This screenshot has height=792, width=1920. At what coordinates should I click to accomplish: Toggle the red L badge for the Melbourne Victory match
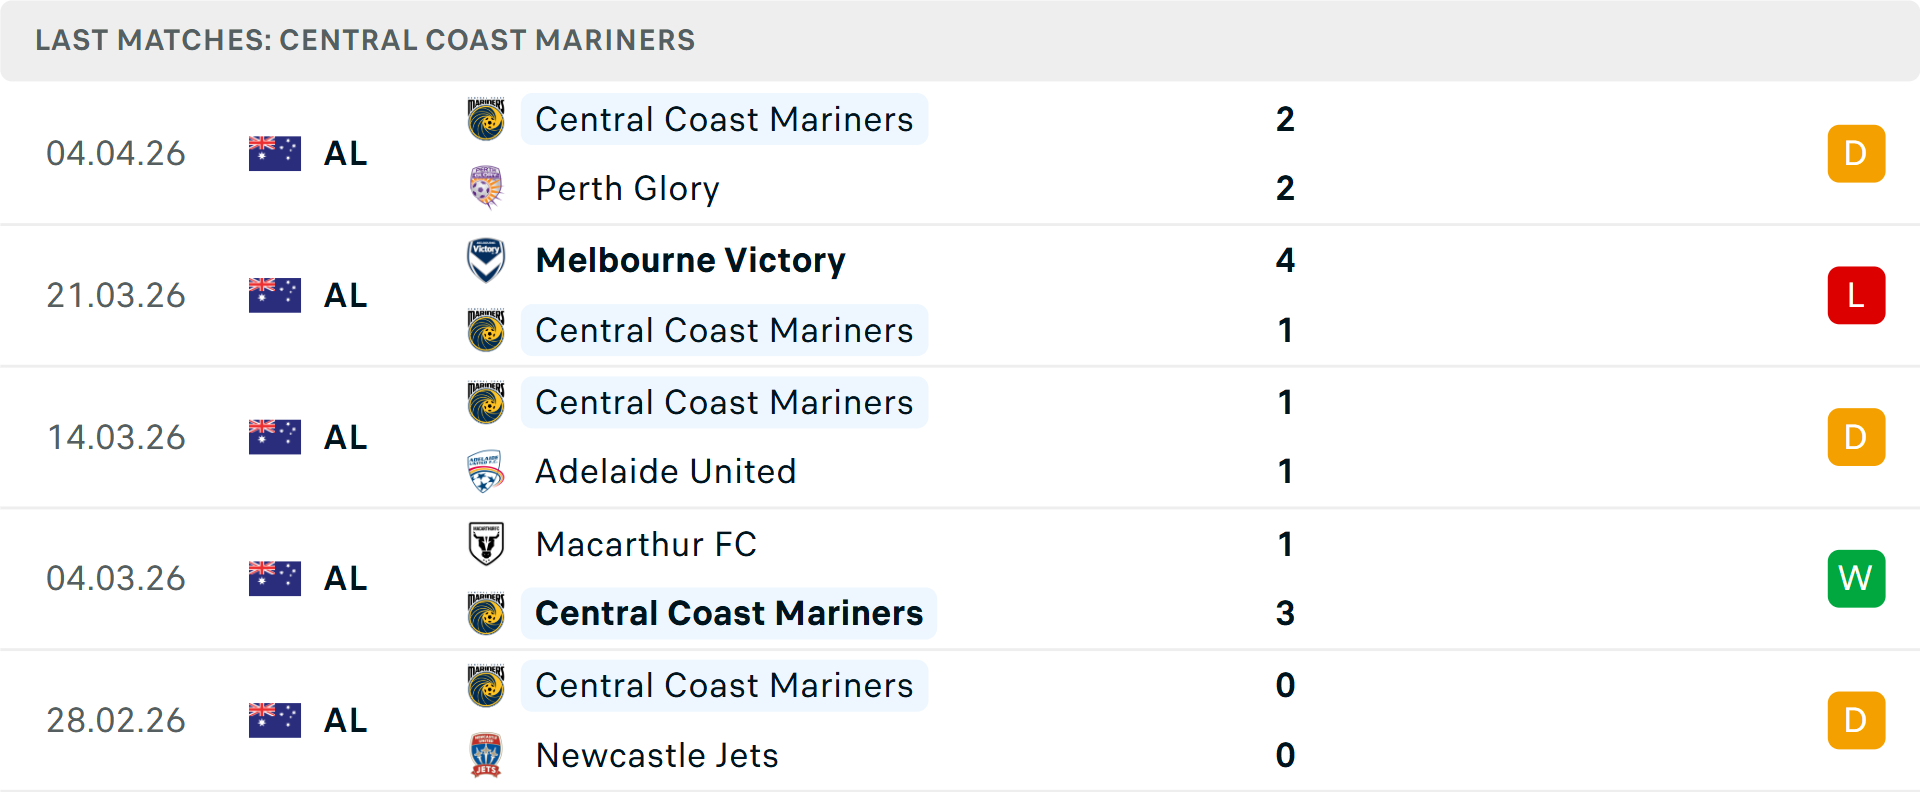click(1856, 295)
